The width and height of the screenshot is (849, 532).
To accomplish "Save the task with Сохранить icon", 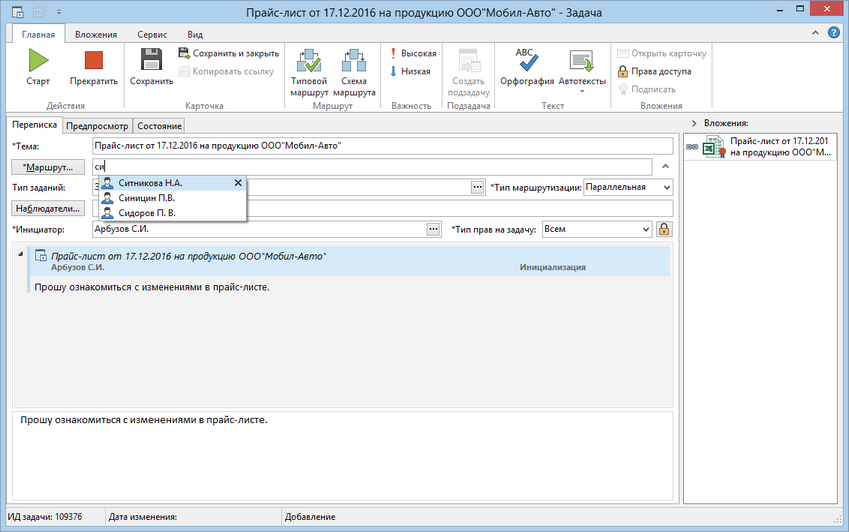I will coord(151,66).
